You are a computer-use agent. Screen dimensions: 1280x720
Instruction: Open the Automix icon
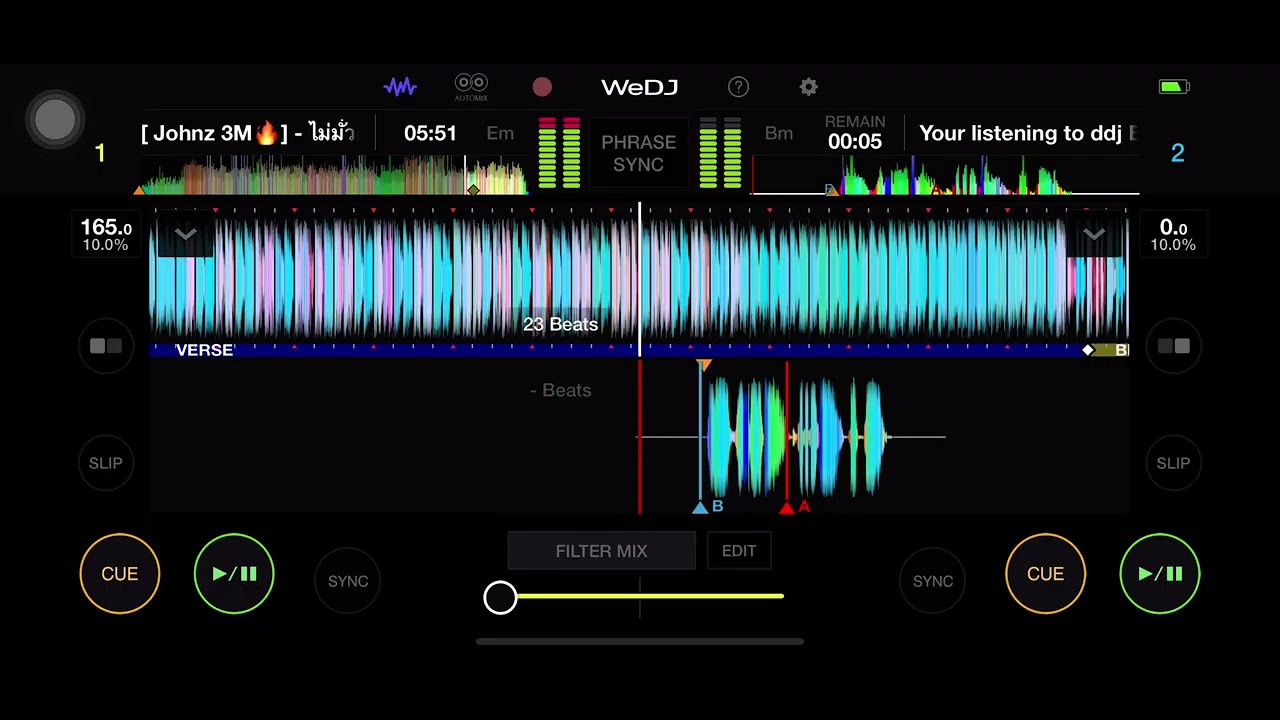pyautogui.click(x=471, y=87)
